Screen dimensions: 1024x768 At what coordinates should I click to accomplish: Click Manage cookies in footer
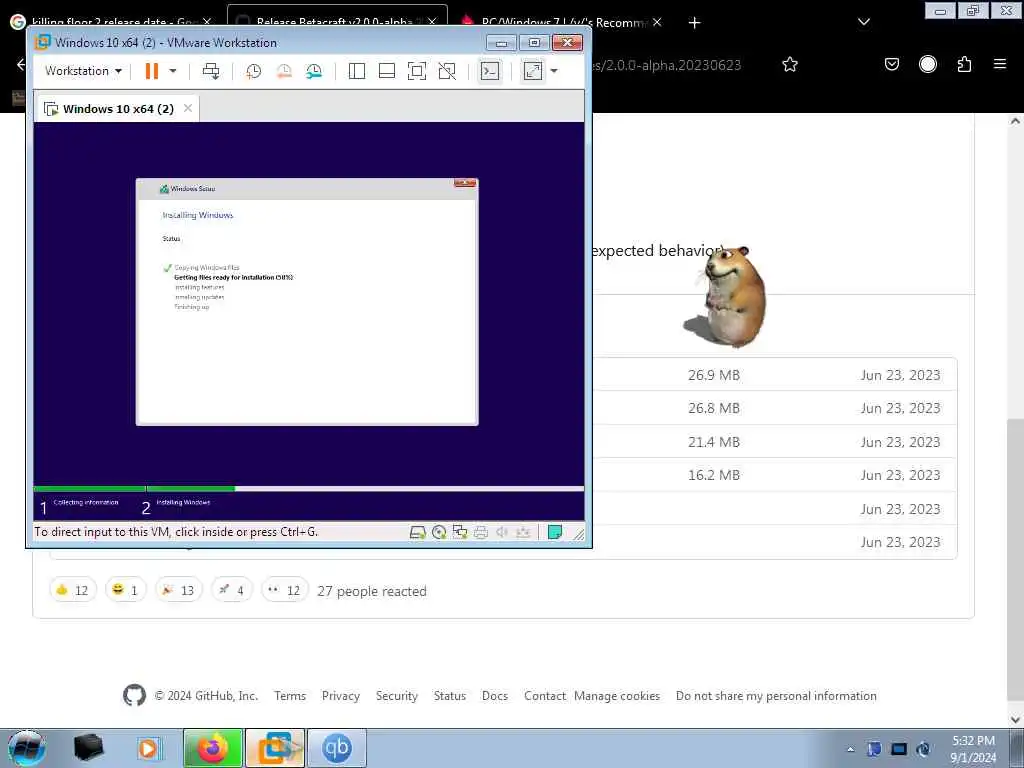pos(617,696)
